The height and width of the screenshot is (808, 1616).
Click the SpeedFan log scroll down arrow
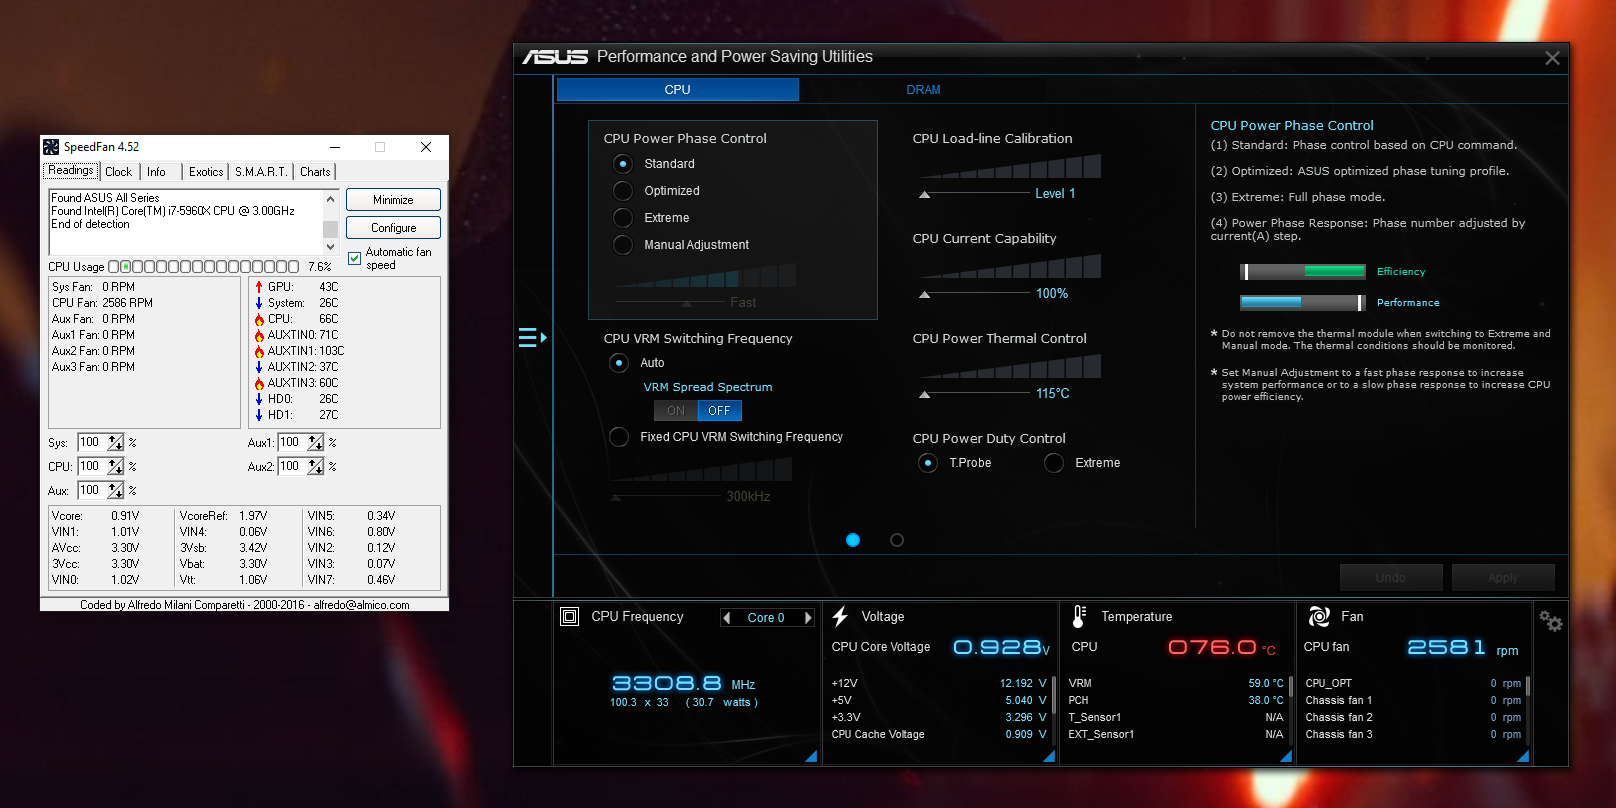331,246
